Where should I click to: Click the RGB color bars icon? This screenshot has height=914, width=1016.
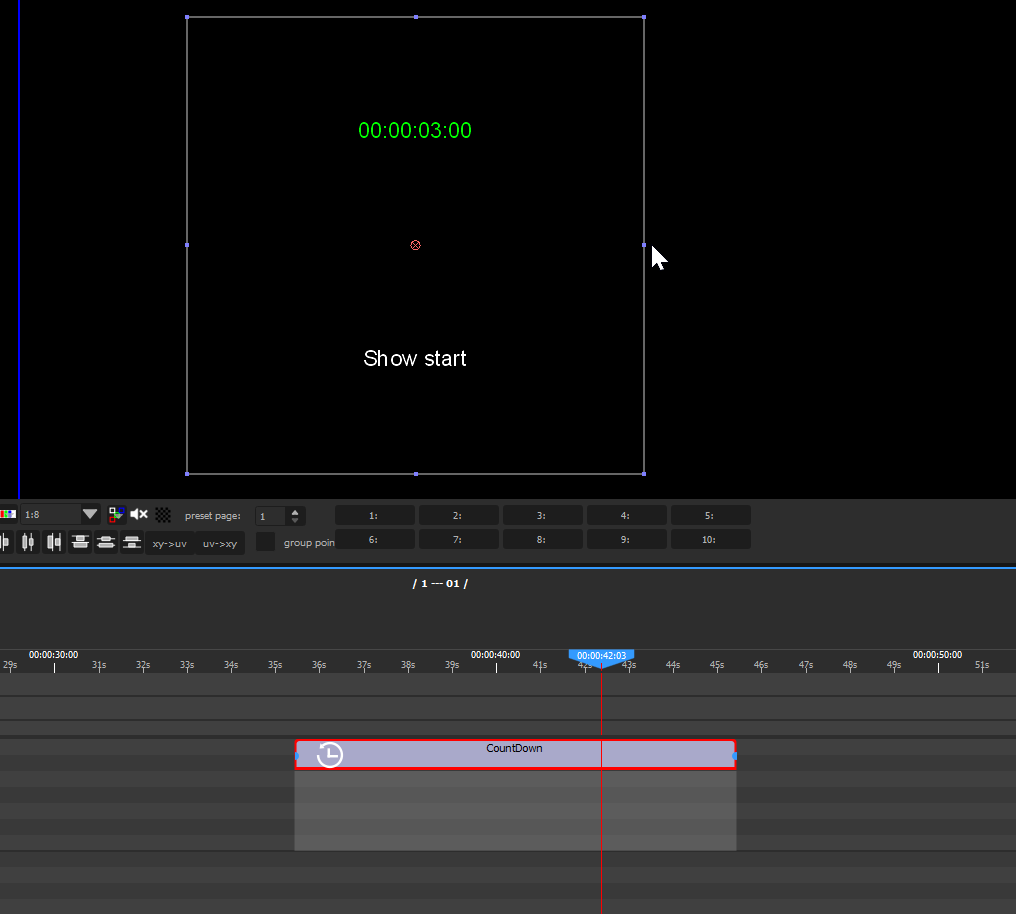pyautogui.click(x=8, y=515)
